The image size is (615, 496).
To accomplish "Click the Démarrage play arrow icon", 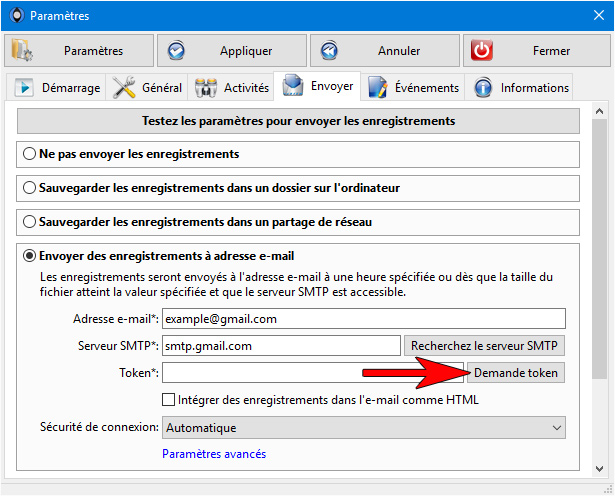I will [24, 87].
